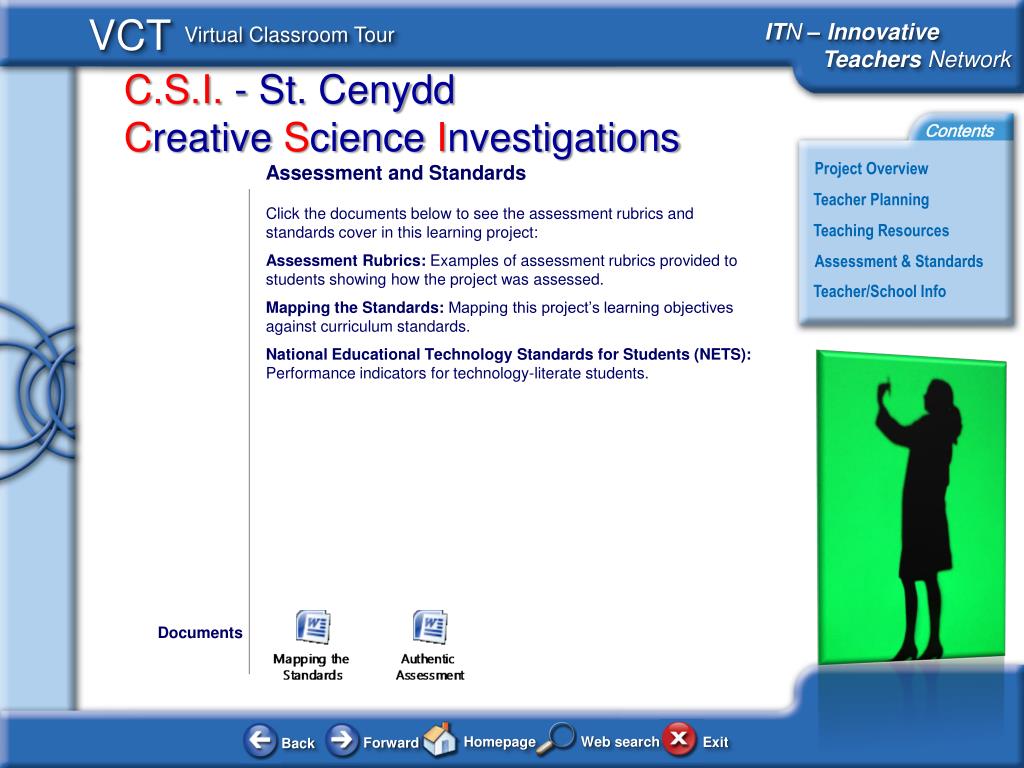Click the ITN – Innovative Teachers Network title

tap(888, 45)
